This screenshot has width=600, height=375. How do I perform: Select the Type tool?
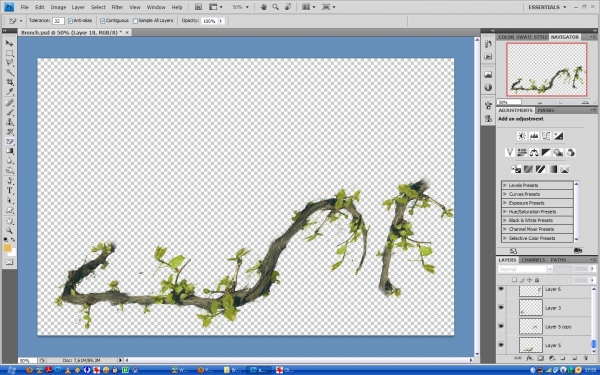point(10,191)
